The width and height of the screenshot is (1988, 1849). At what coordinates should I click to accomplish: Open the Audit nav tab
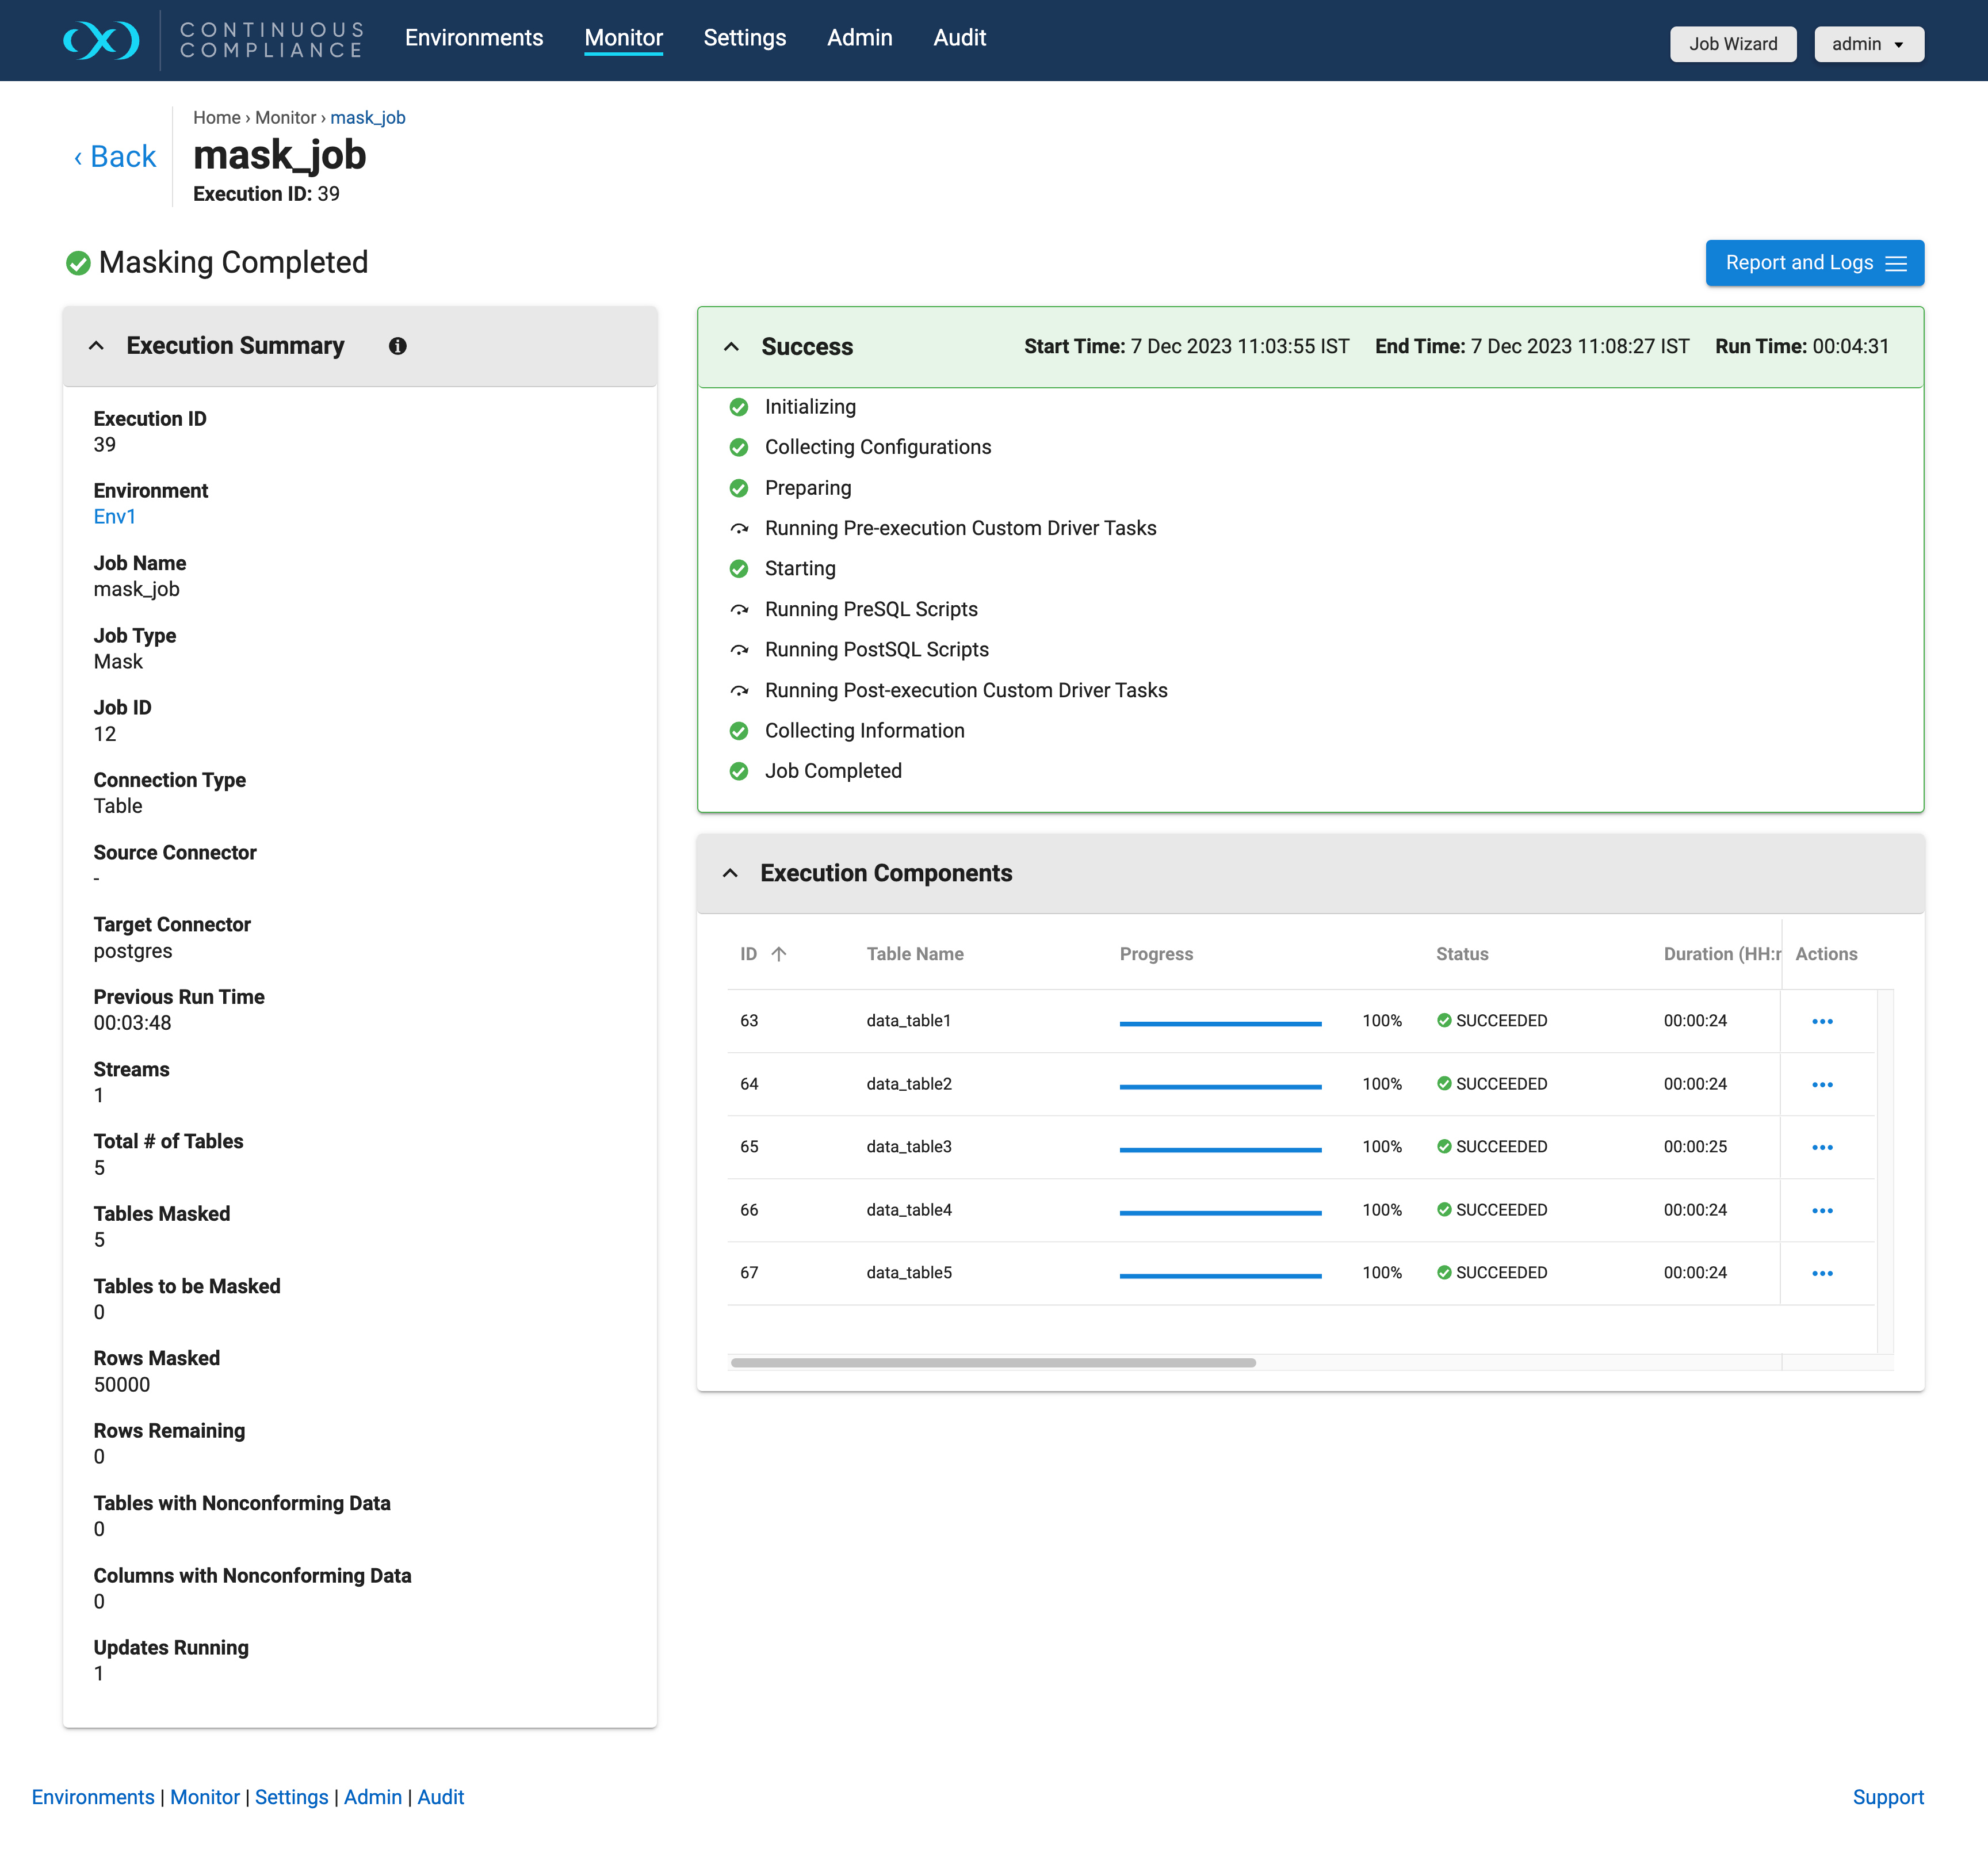[x=958, y=38]
